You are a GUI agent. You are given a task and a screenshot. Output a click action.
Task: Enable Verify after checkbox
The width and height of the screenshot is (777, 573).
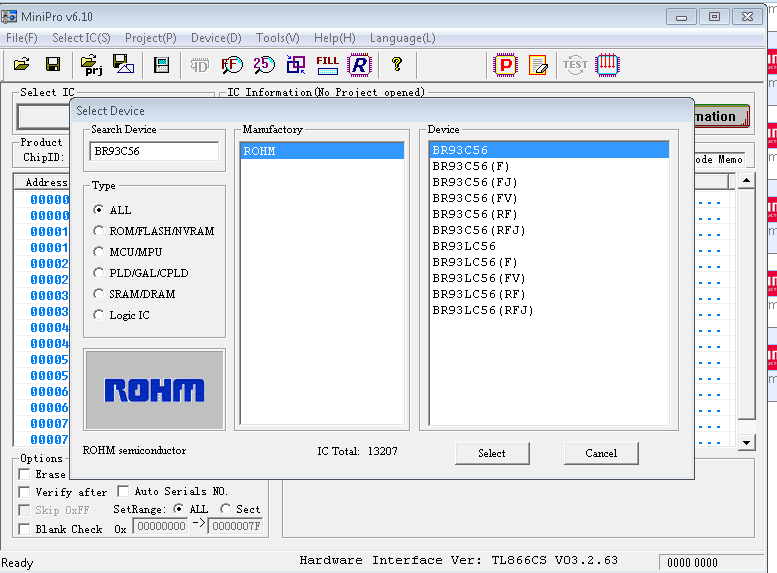(24, 492)
